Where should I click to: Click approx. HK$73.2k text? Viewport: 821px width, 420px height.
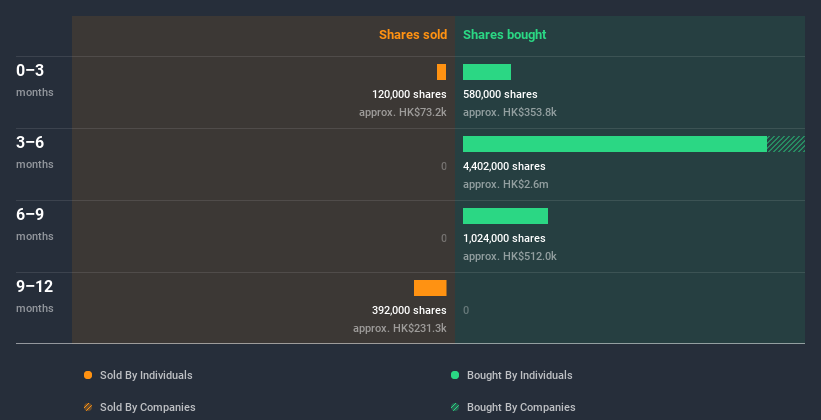403,113
